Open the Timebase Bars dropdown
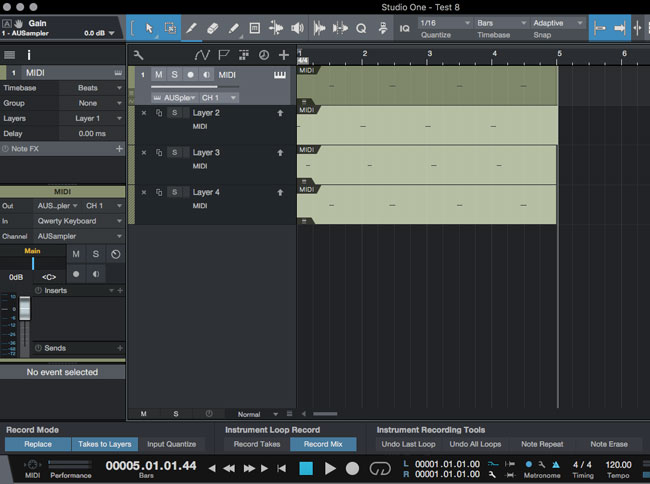 501,23
